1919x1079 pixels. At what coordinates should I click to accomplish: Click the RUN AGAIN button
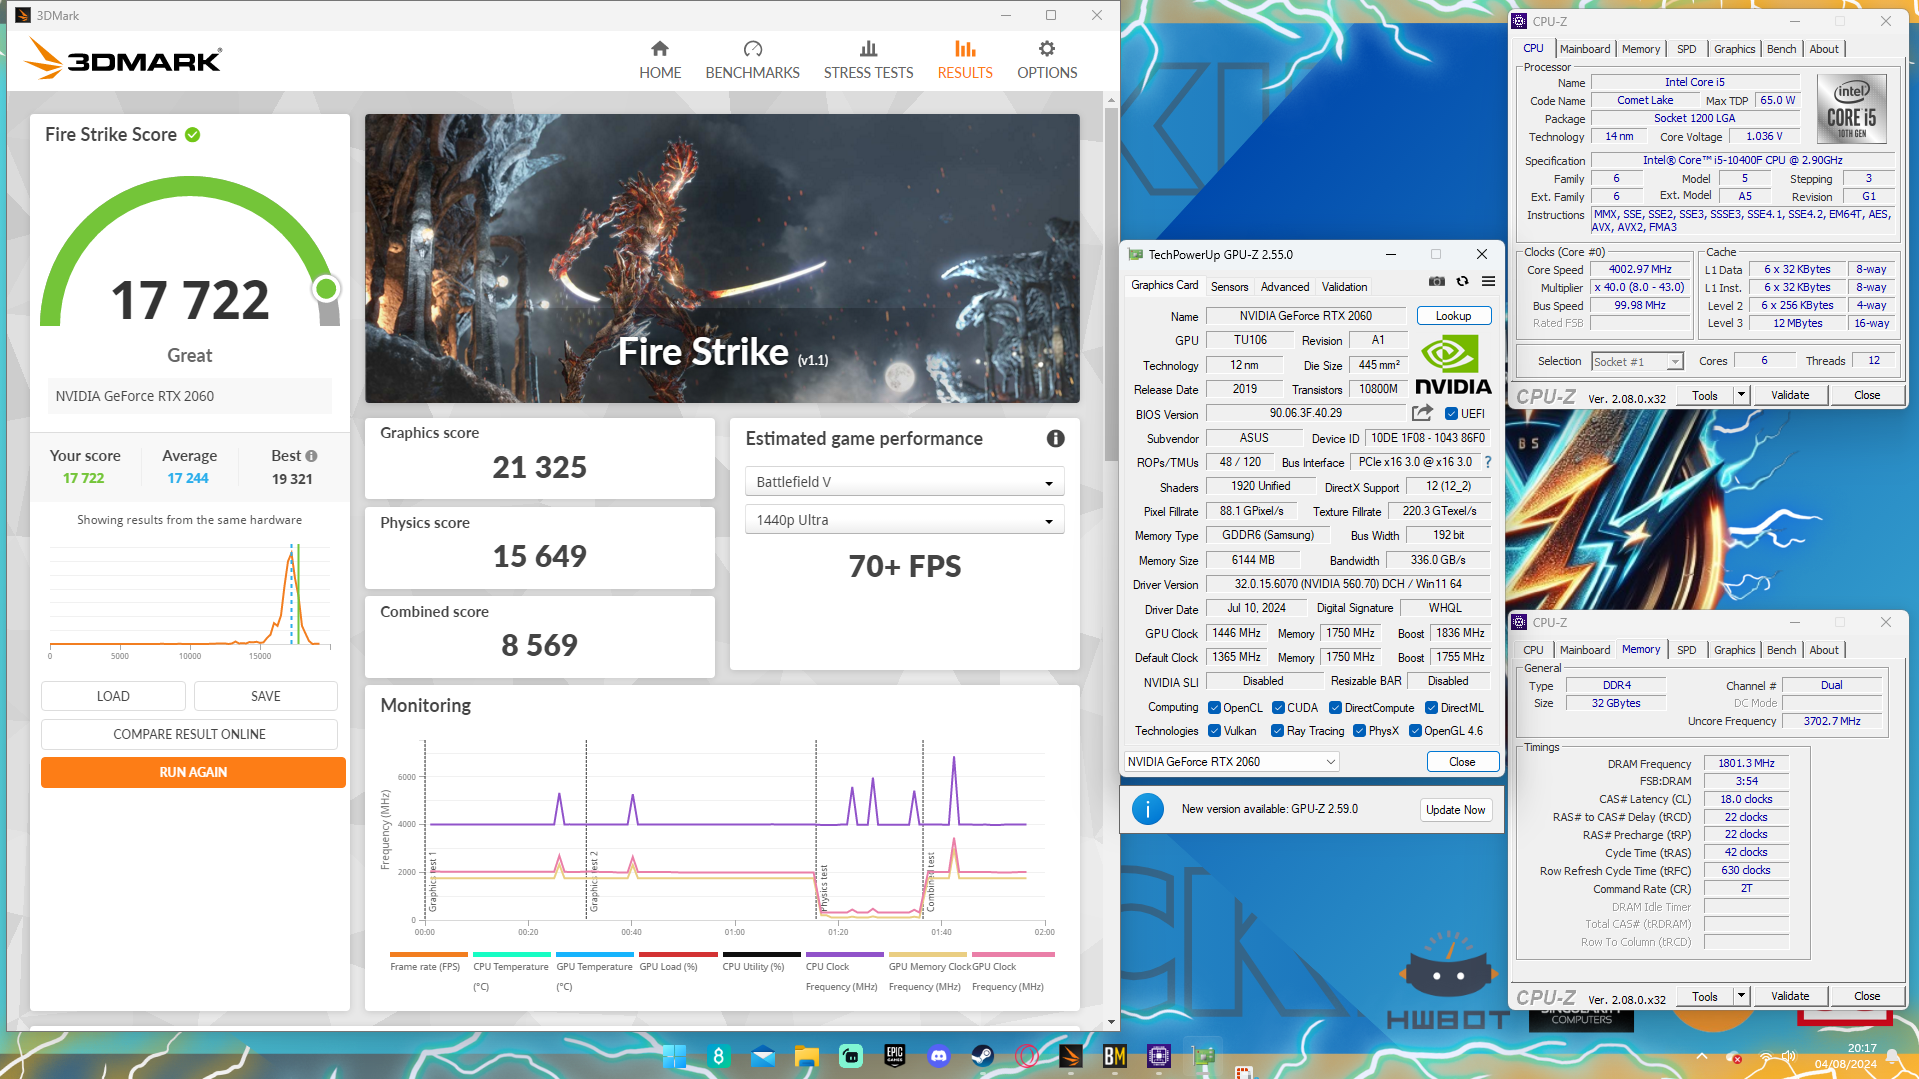pyautogui.click(x=193, y=772)
